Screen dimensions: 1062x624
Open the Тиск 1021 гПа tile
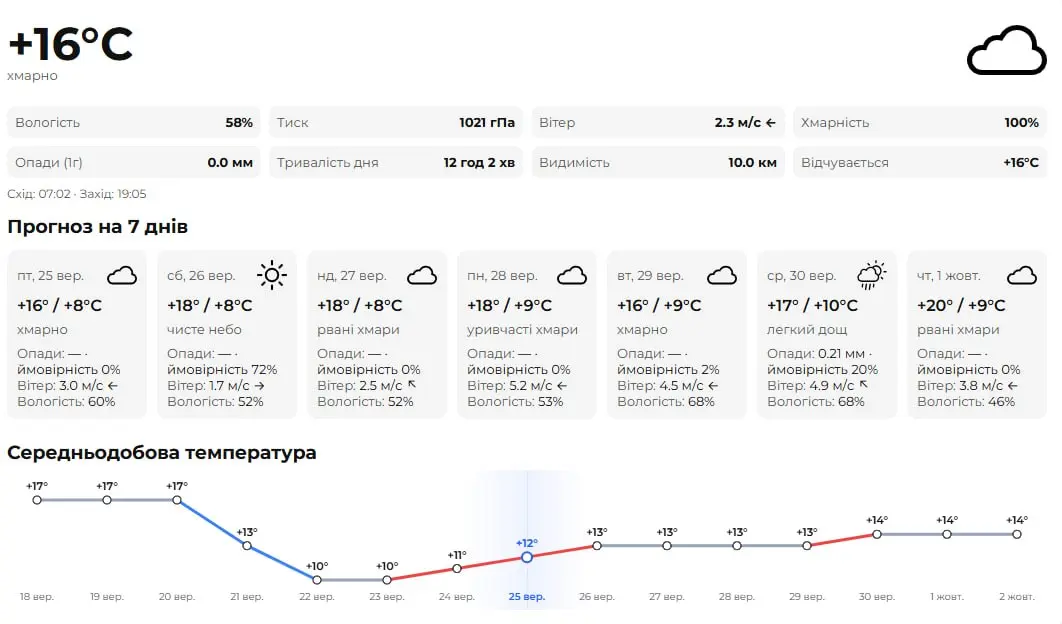396,123
